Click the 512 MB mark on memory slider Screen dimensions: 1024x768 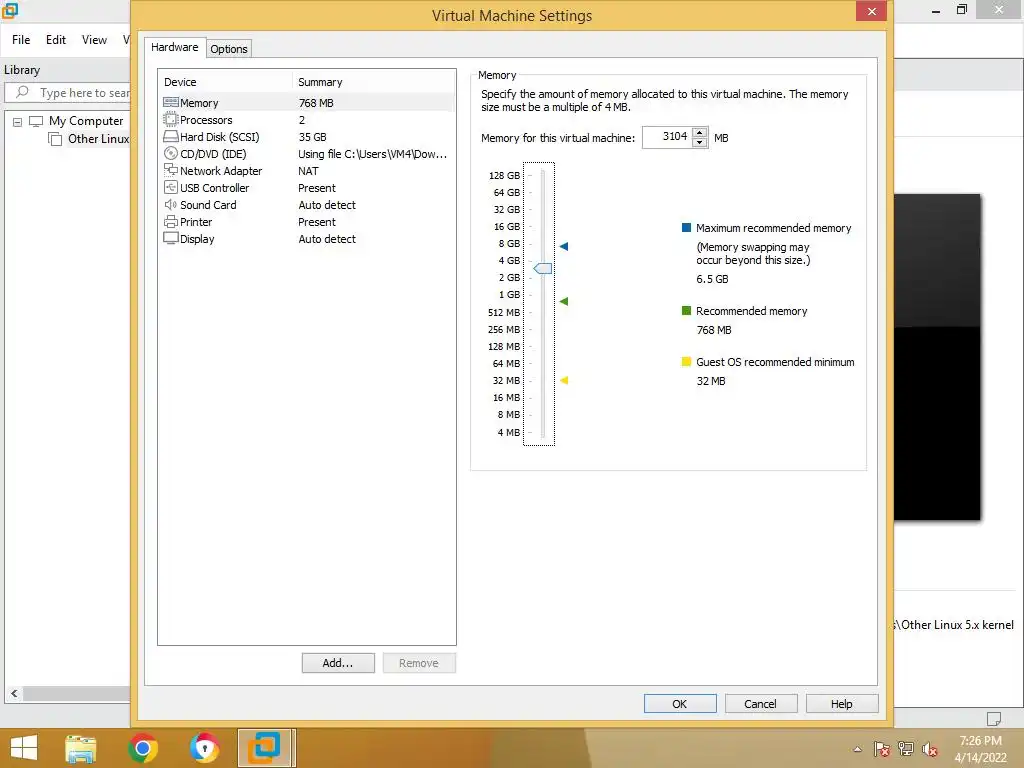(x=504, y=312)
